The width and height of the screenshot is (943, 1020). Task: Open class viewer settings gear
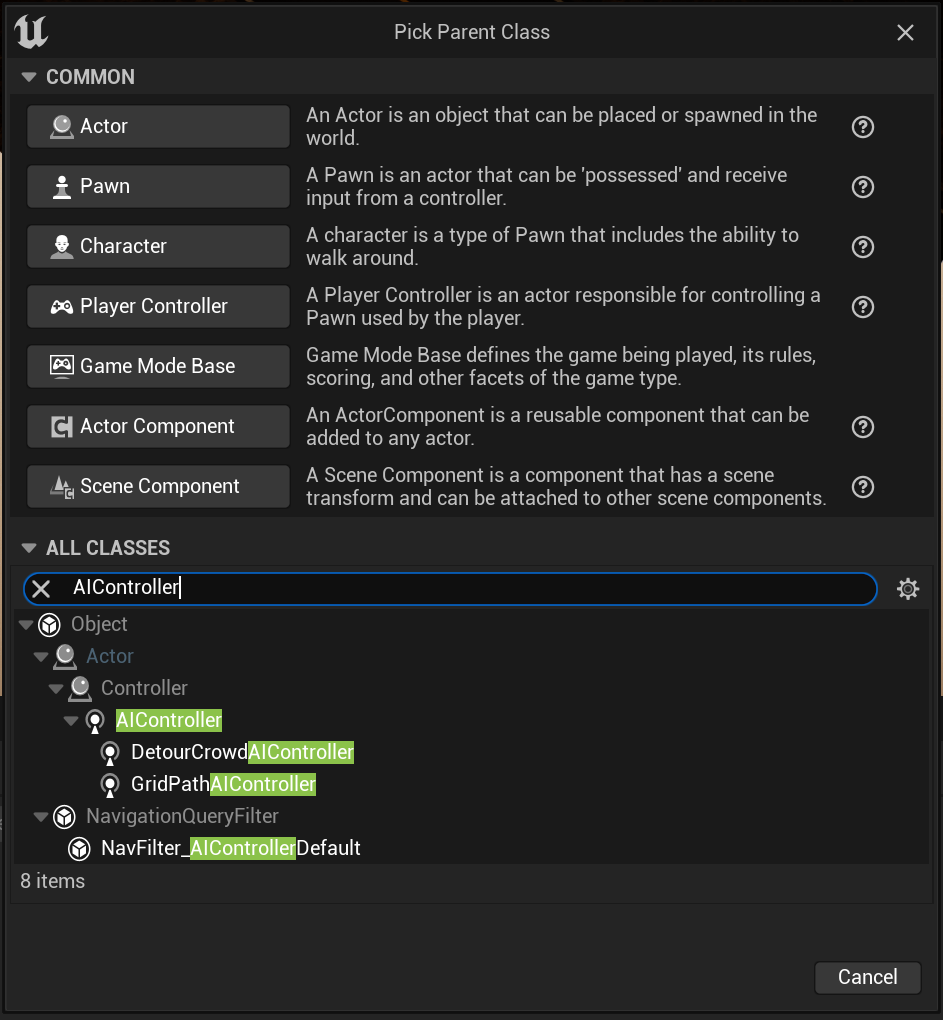click(907, 589)
